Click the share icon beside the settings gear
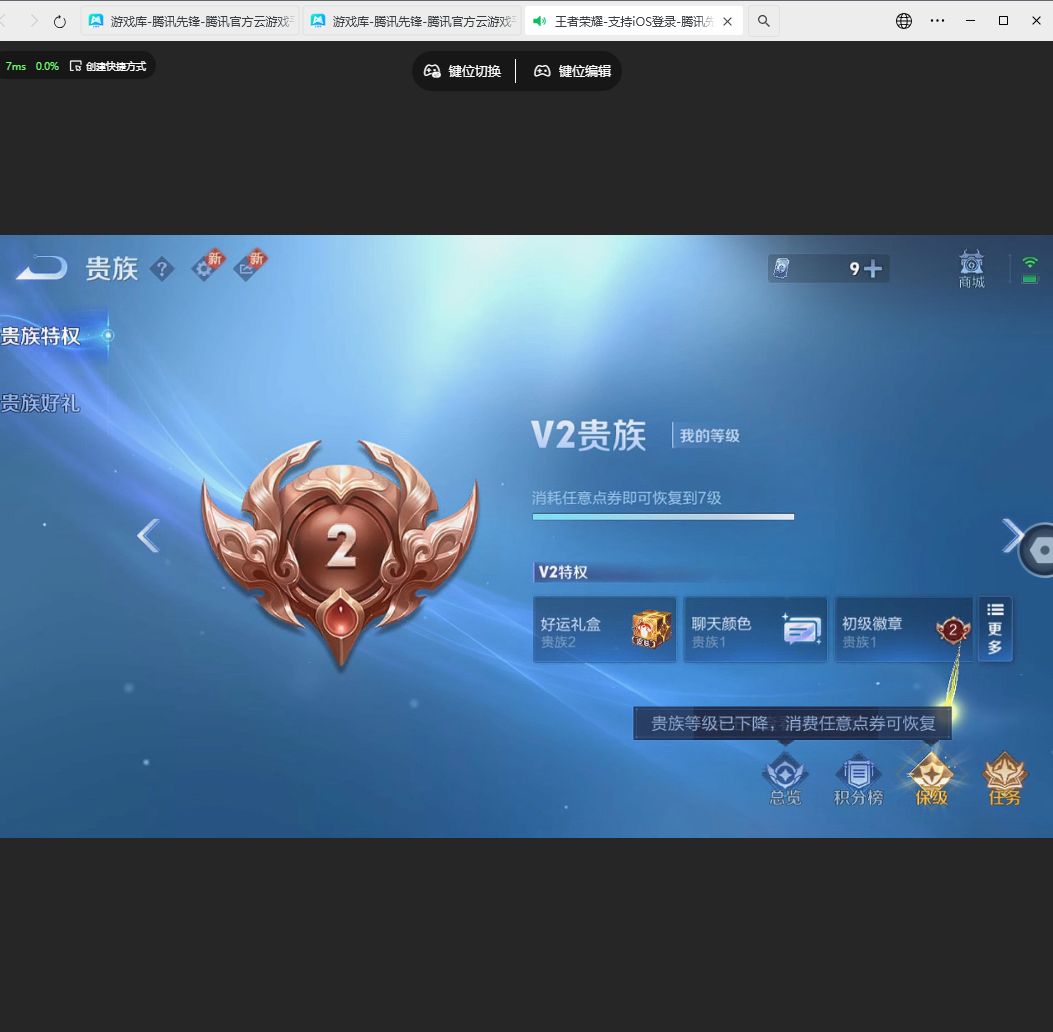Viewport: 1053px width, 1032px height. (x=247, y=268)
